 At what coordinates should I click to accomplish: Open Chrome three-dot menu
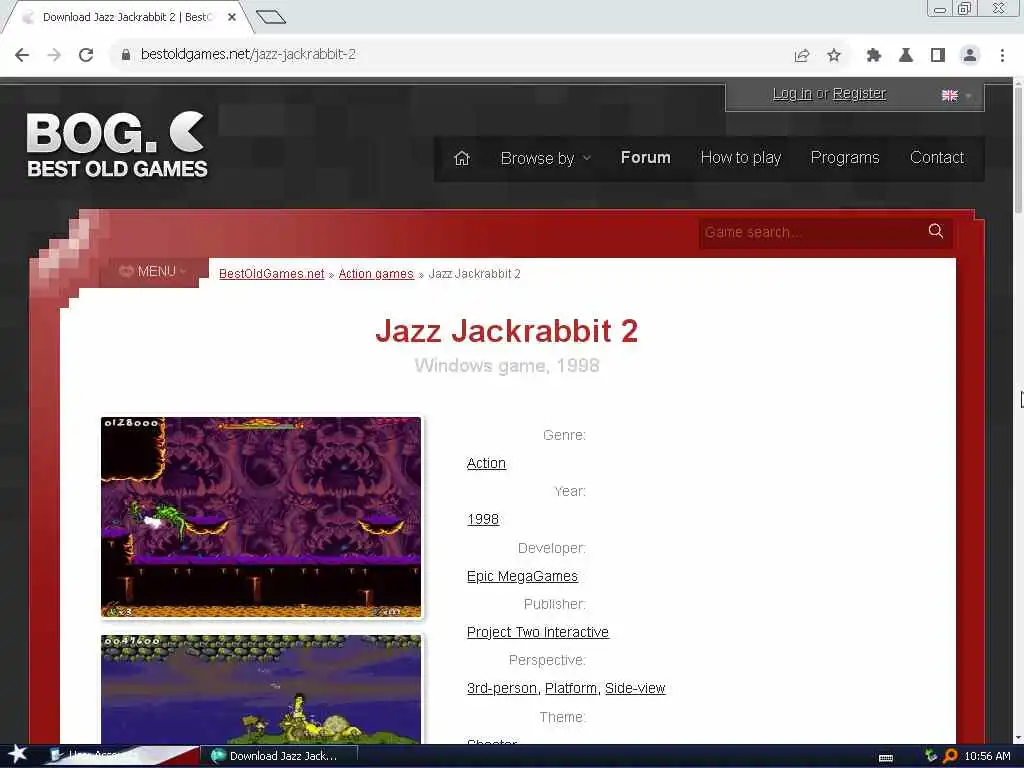[x=1002, y=56]
